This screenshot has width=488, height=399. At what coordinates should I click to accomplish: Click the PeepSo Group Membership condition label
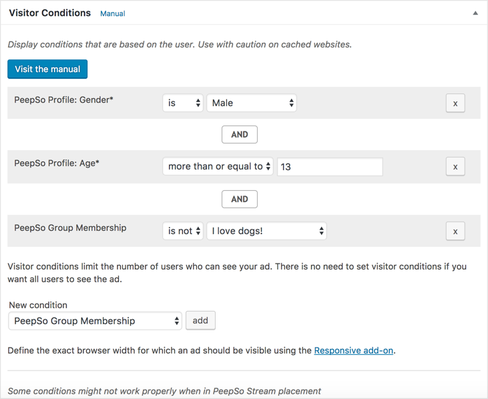tap(70, 228)
